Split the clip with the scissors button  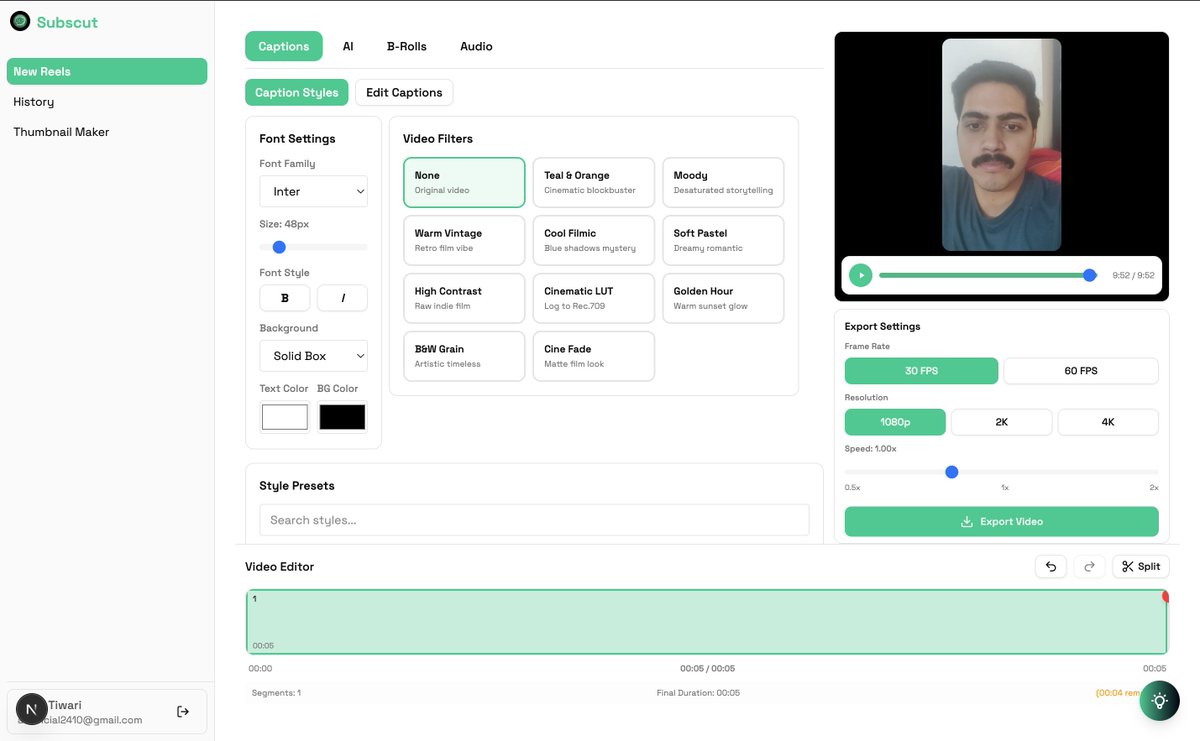(1141, 566)
